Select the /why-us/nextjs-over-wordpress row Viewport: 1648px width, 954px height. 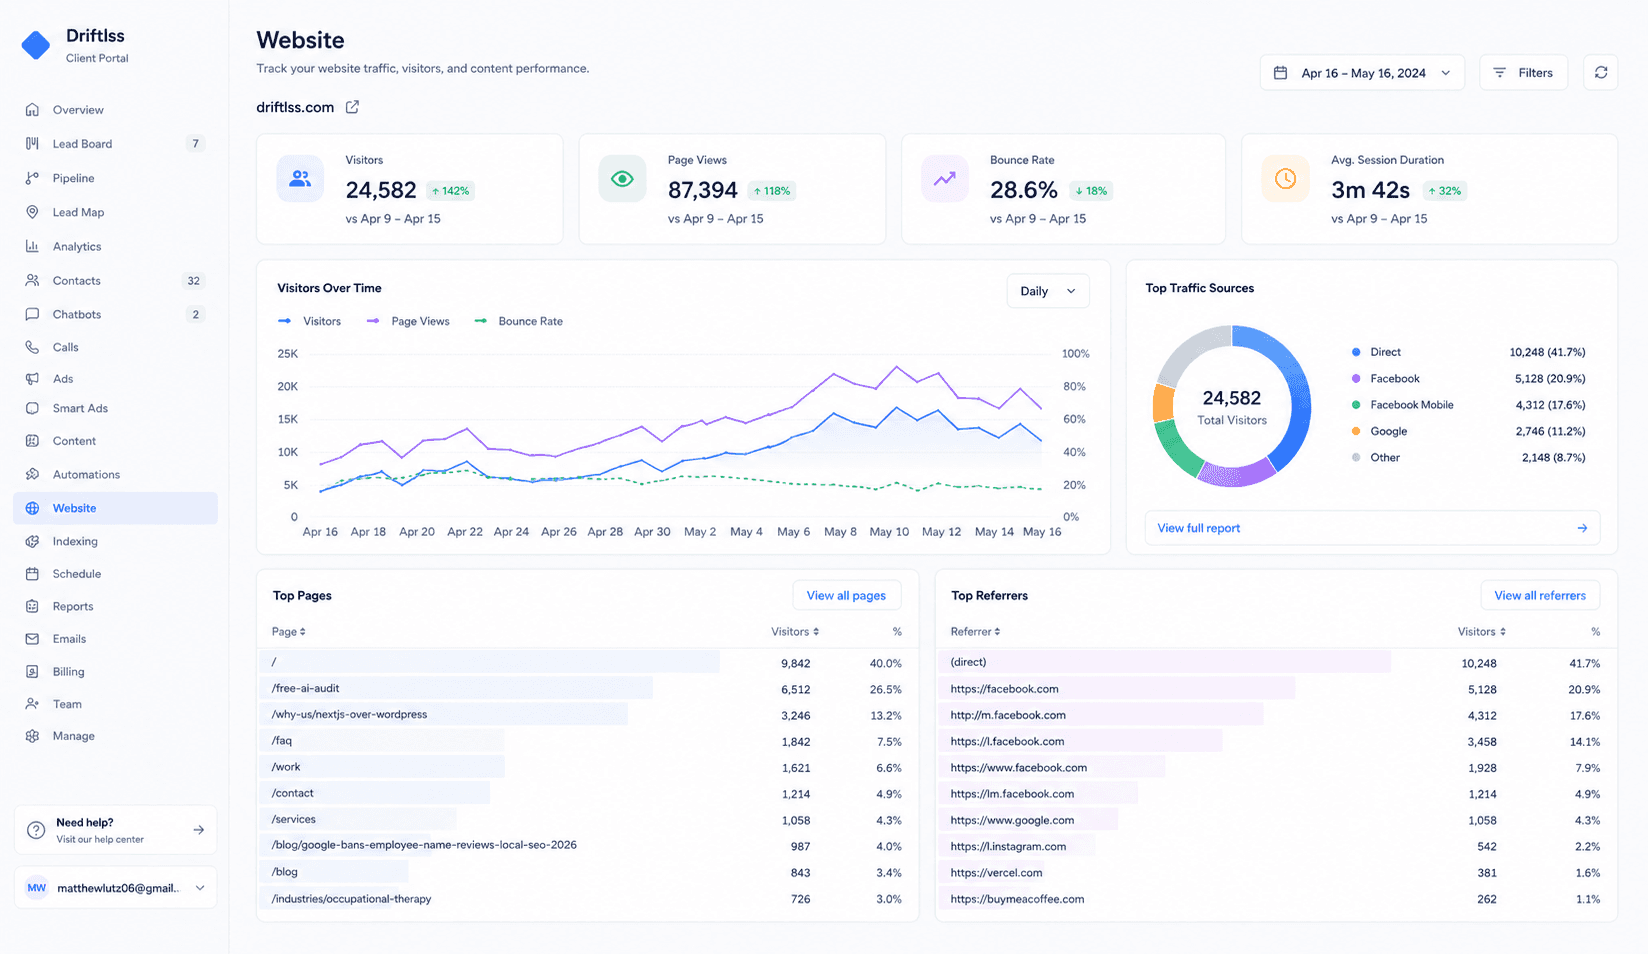(587, 715)
